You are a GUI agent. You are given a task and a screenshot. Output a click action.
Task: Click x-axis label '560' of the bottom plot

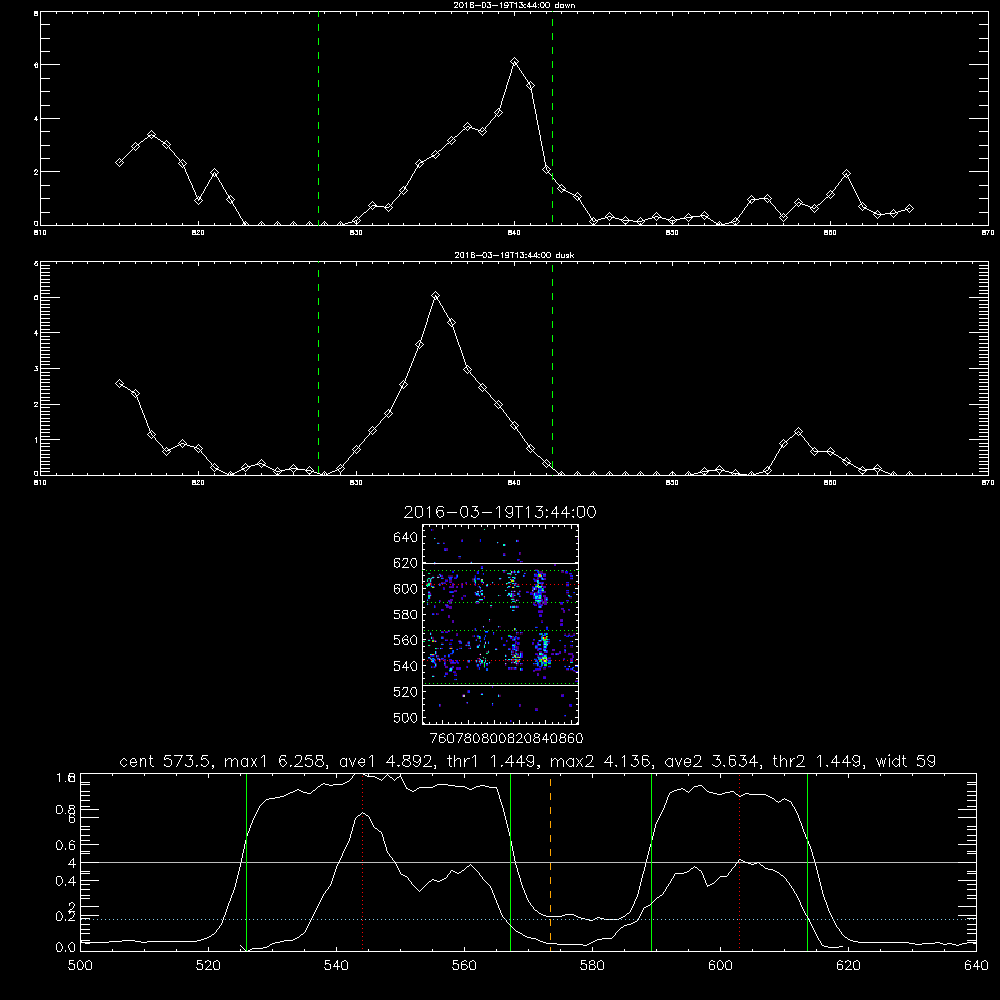pos(464,966)
